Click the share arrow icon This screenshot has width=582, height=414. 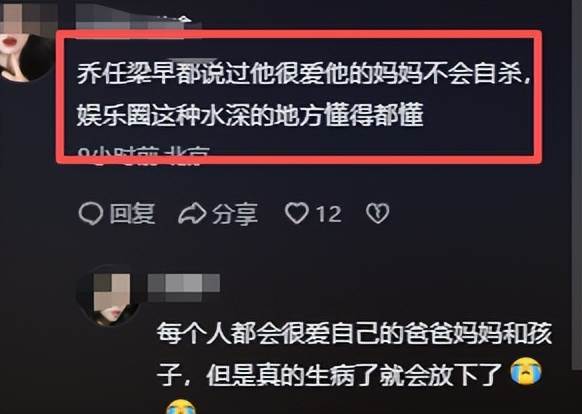point(192,213)
